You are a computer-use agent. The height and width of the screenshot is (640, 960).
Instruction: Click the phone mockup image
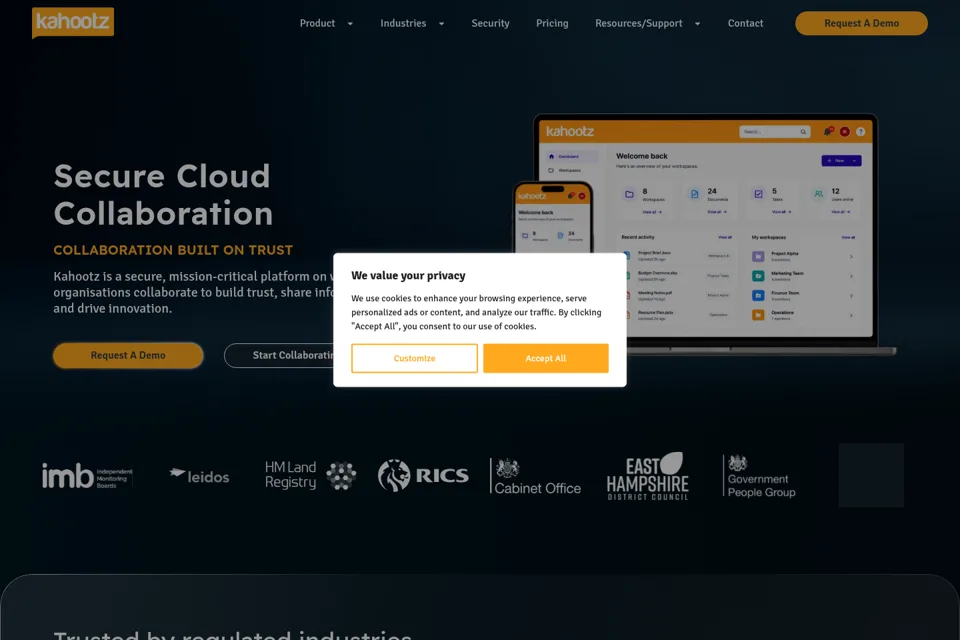pyautogui.click(x=553, y=217)
